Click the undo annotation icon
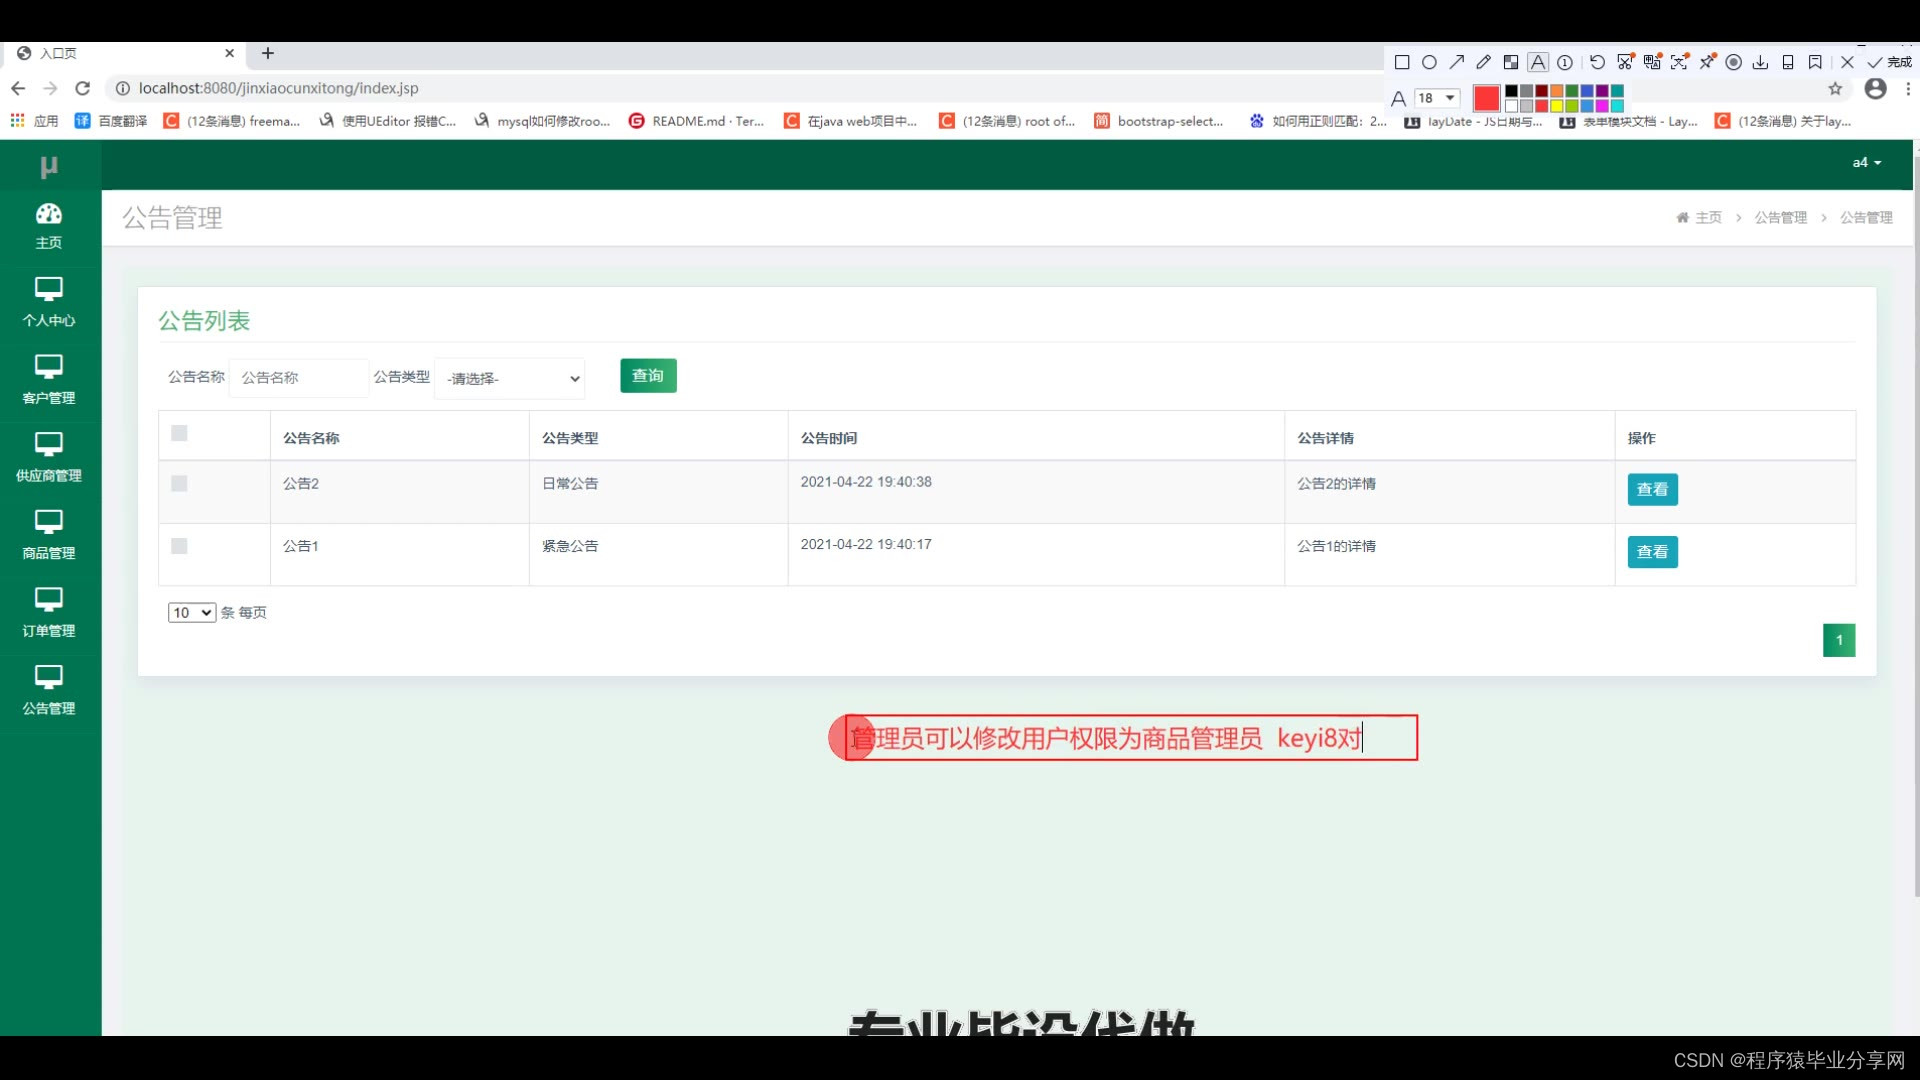1920x1080 pixels. coord(1597,62)
